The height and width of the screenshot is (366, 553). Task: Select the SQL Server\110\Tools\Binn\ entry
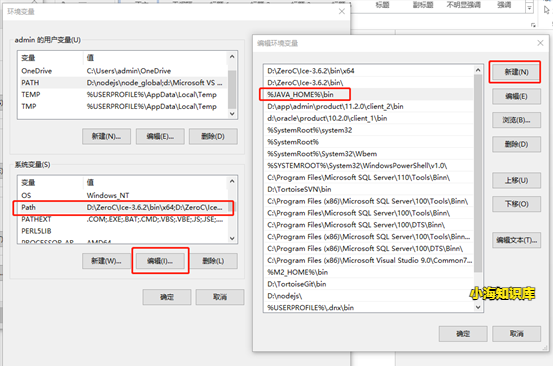click(x=368, y=178)
